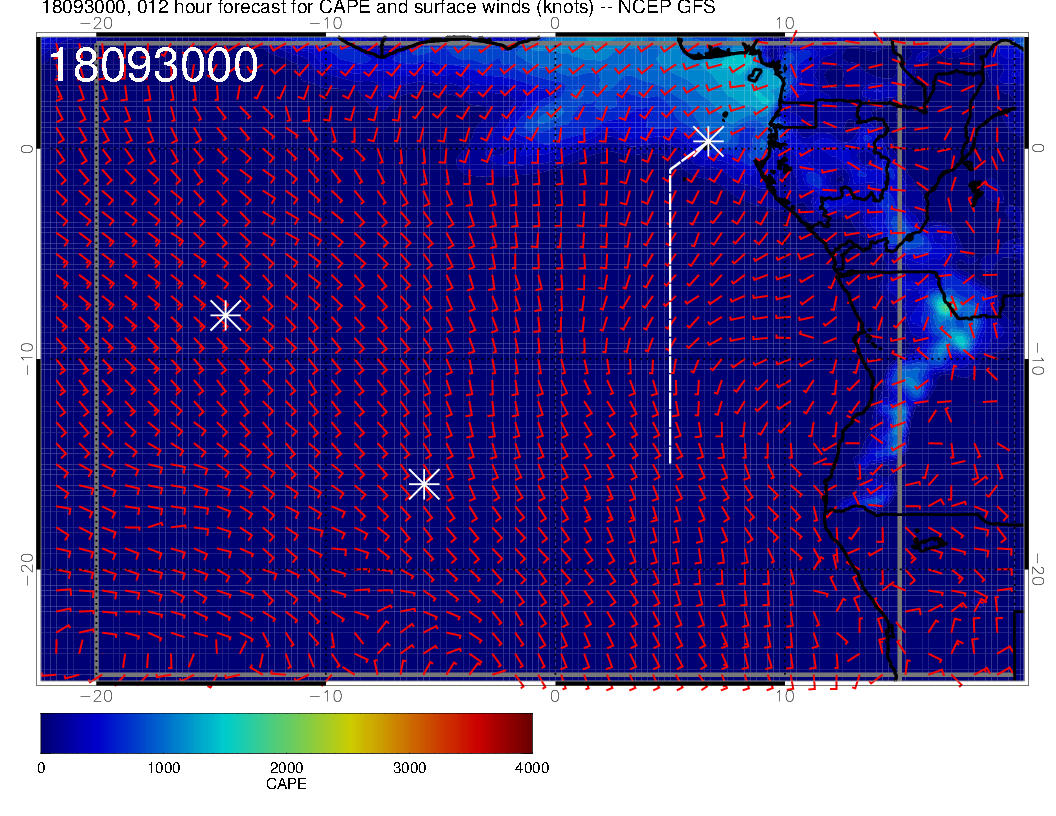Screen dimensions: 1056x816
Task: Click the left axis latitude label -10
Action: (x=26, y=359)
